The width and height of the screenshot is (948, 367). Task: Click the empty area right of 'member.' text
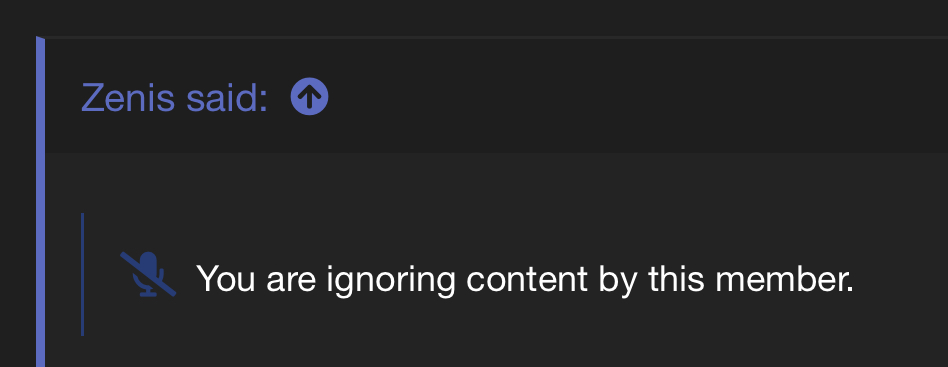(901, 279)
